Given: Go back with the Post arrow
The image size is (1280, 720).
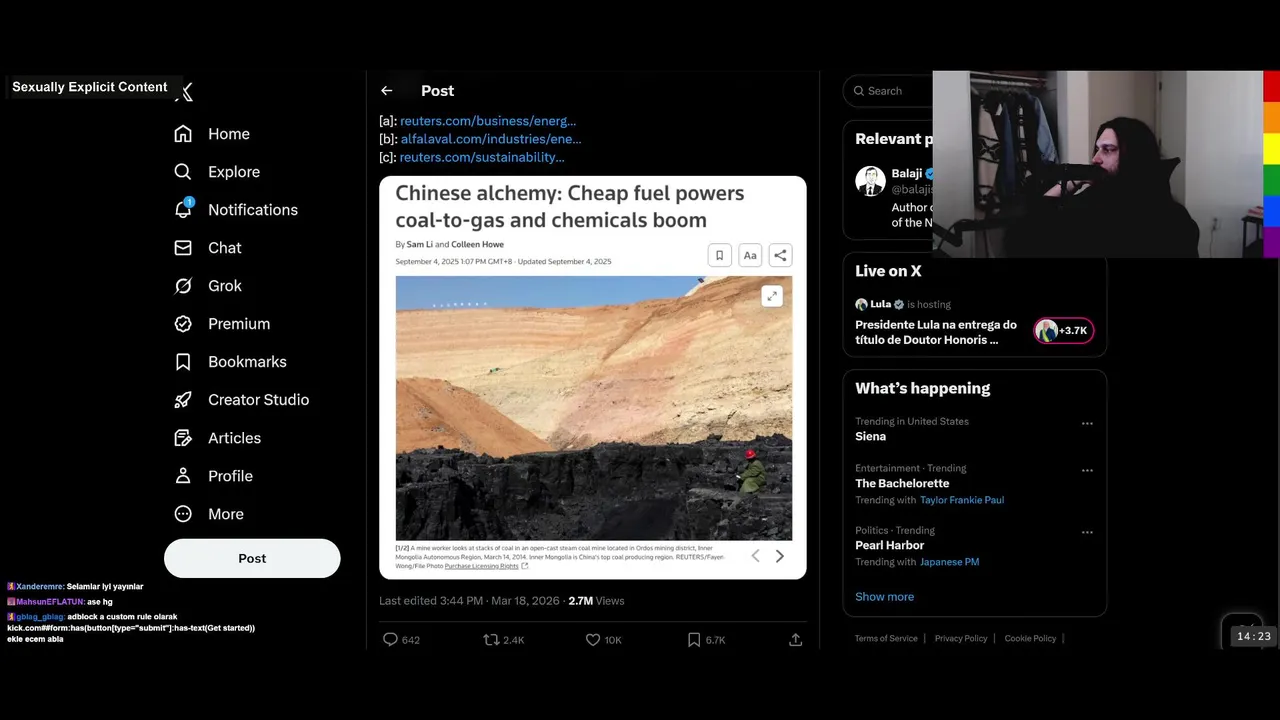Looking at the screenshot, I should pos(386,91).
